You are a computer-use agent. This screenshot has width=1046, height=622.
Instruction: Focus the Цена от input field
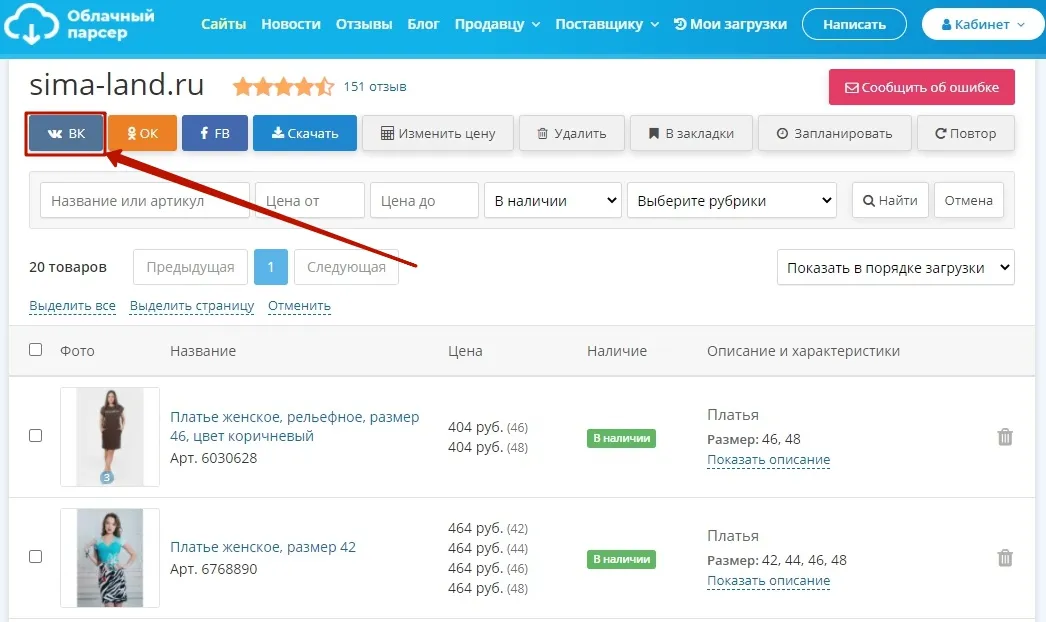[x=310, y=200]
